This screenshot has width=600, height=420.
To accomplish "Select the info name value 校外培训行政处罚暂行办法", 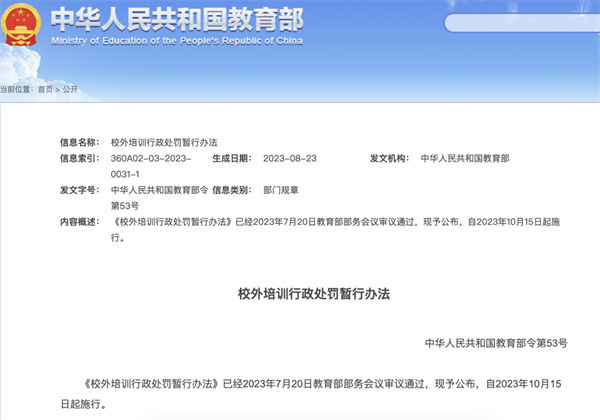I will 164,143.
